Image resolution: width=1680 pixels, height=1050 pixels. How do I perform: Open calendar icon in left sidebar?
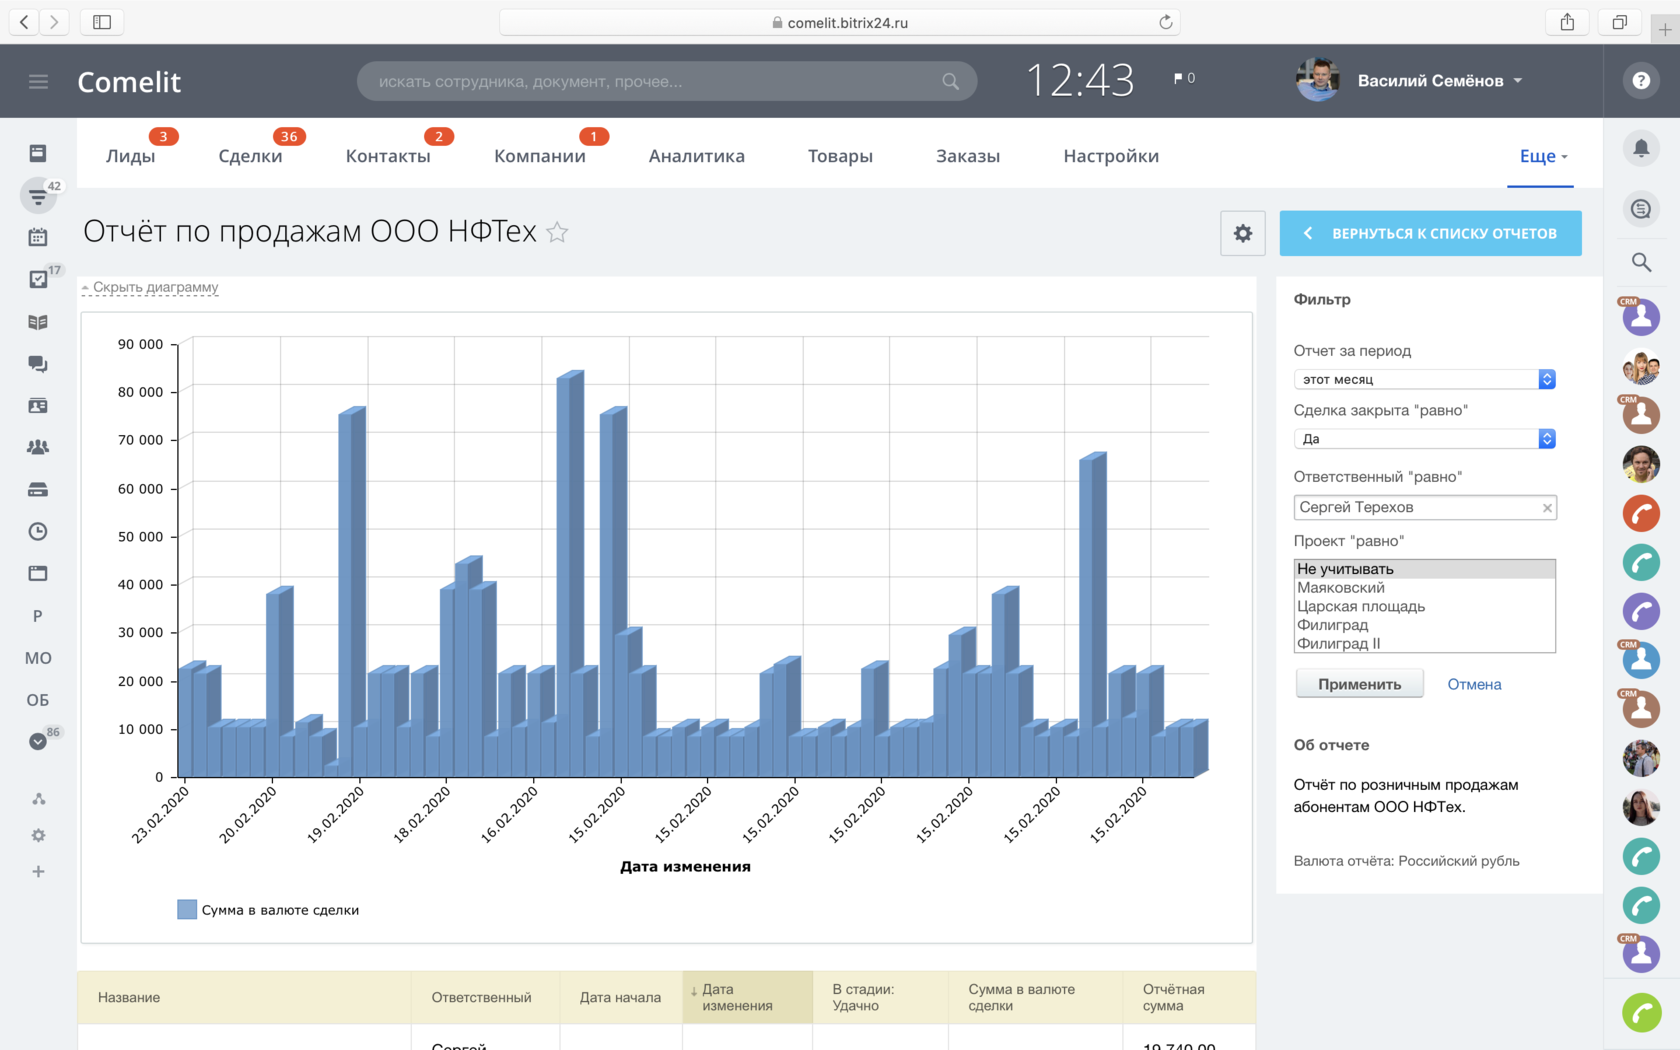[x=38, y=237]
